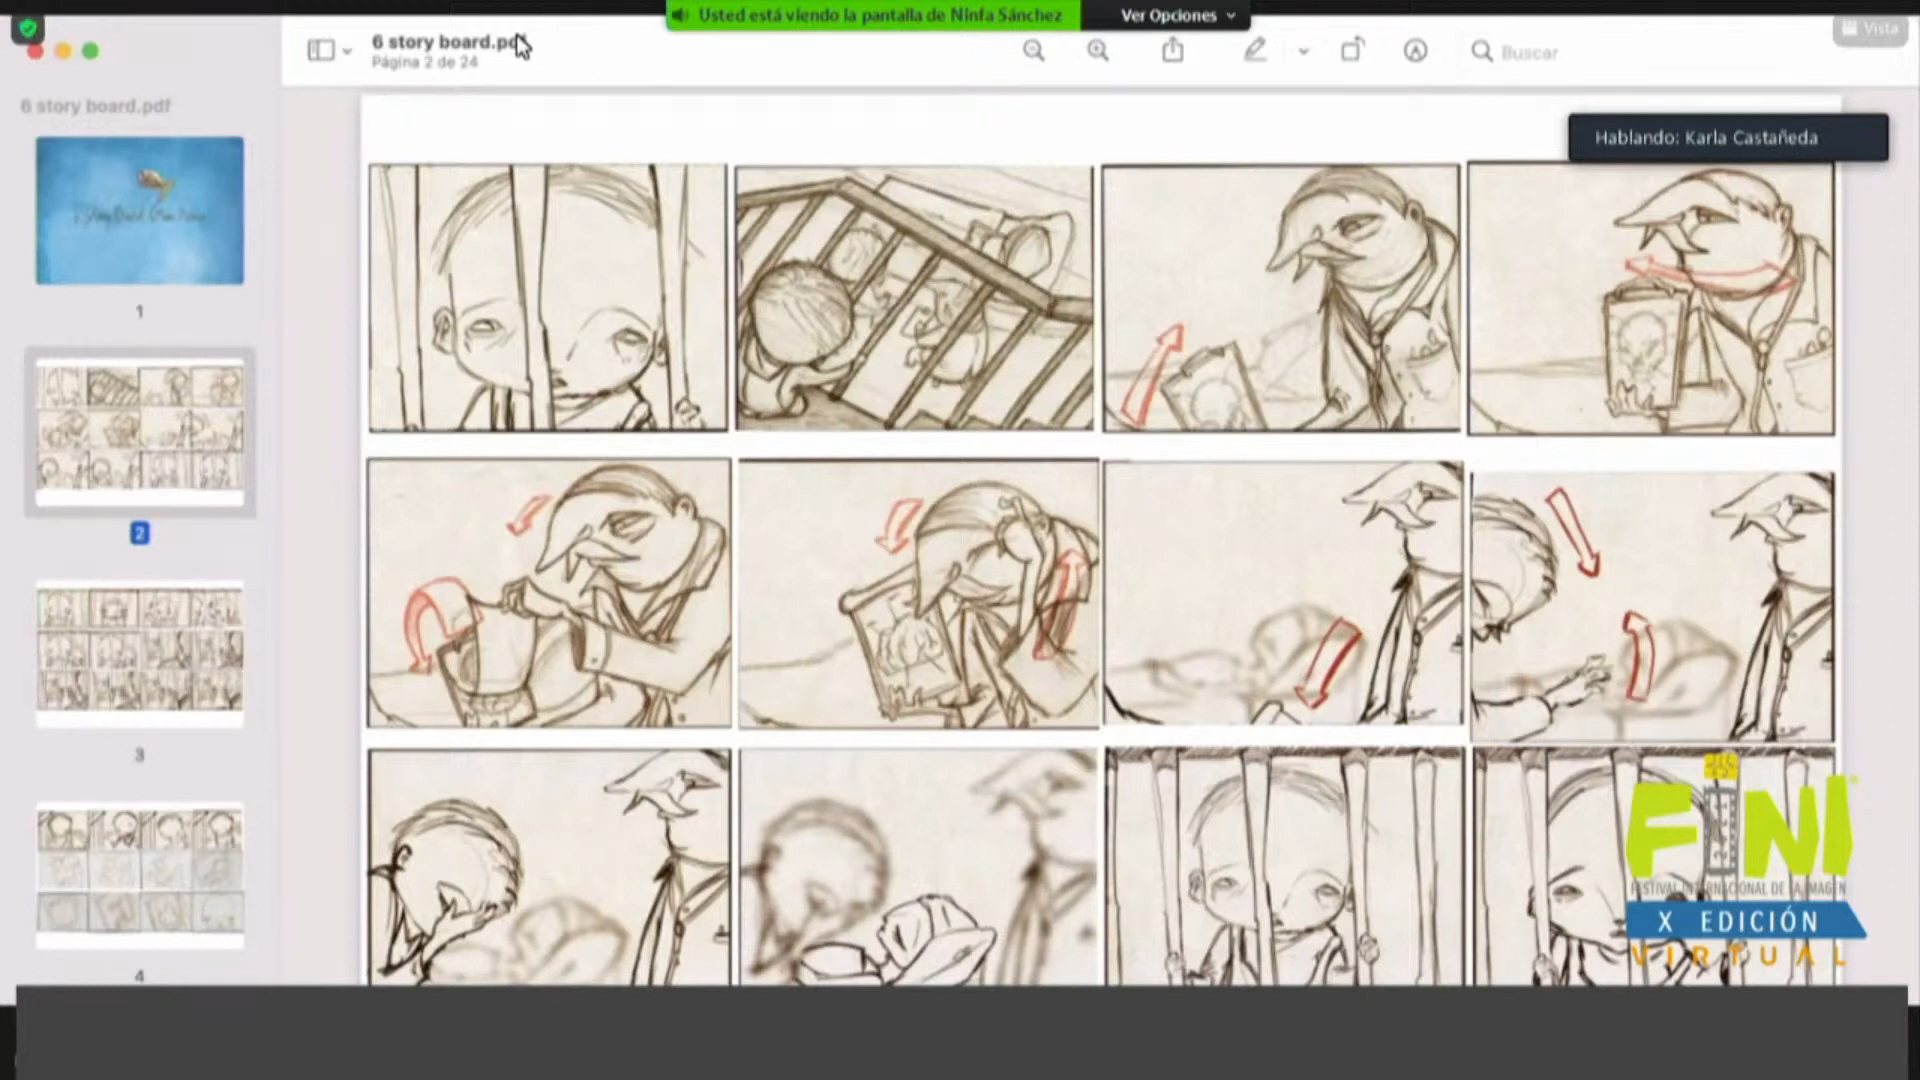The width and height of the screenshot is (1920, 1080).
Task: Click the Rotate page icon
Action: pyautogui.click(x=1352, y=50)
